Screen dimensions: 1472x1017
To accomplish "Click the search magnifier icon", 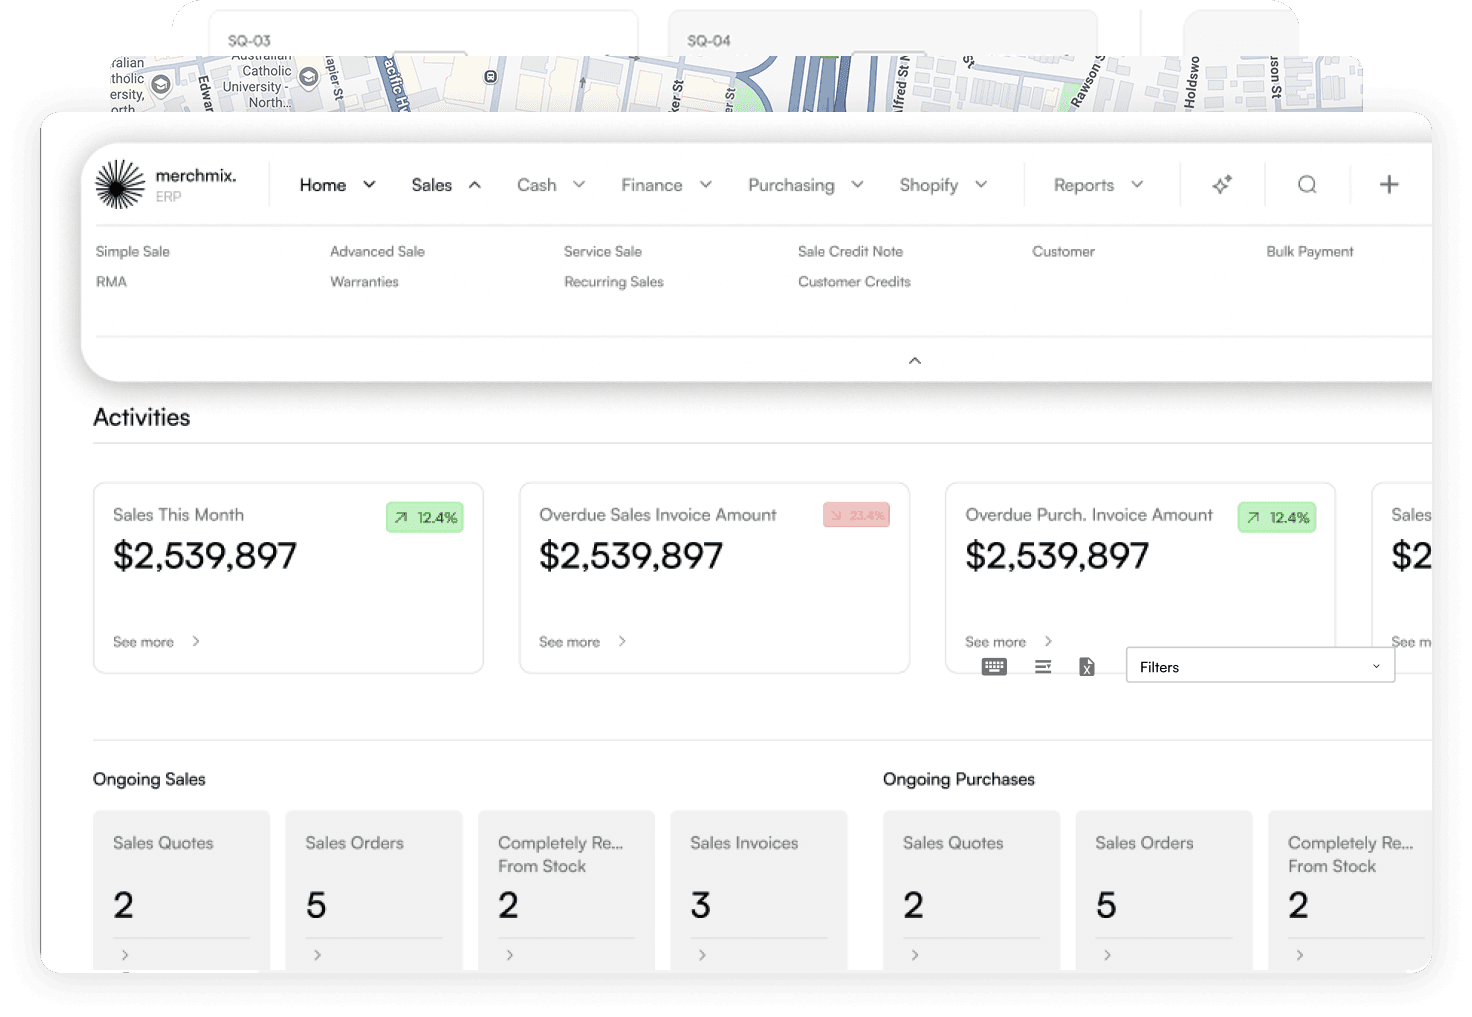I will 1307,185.
